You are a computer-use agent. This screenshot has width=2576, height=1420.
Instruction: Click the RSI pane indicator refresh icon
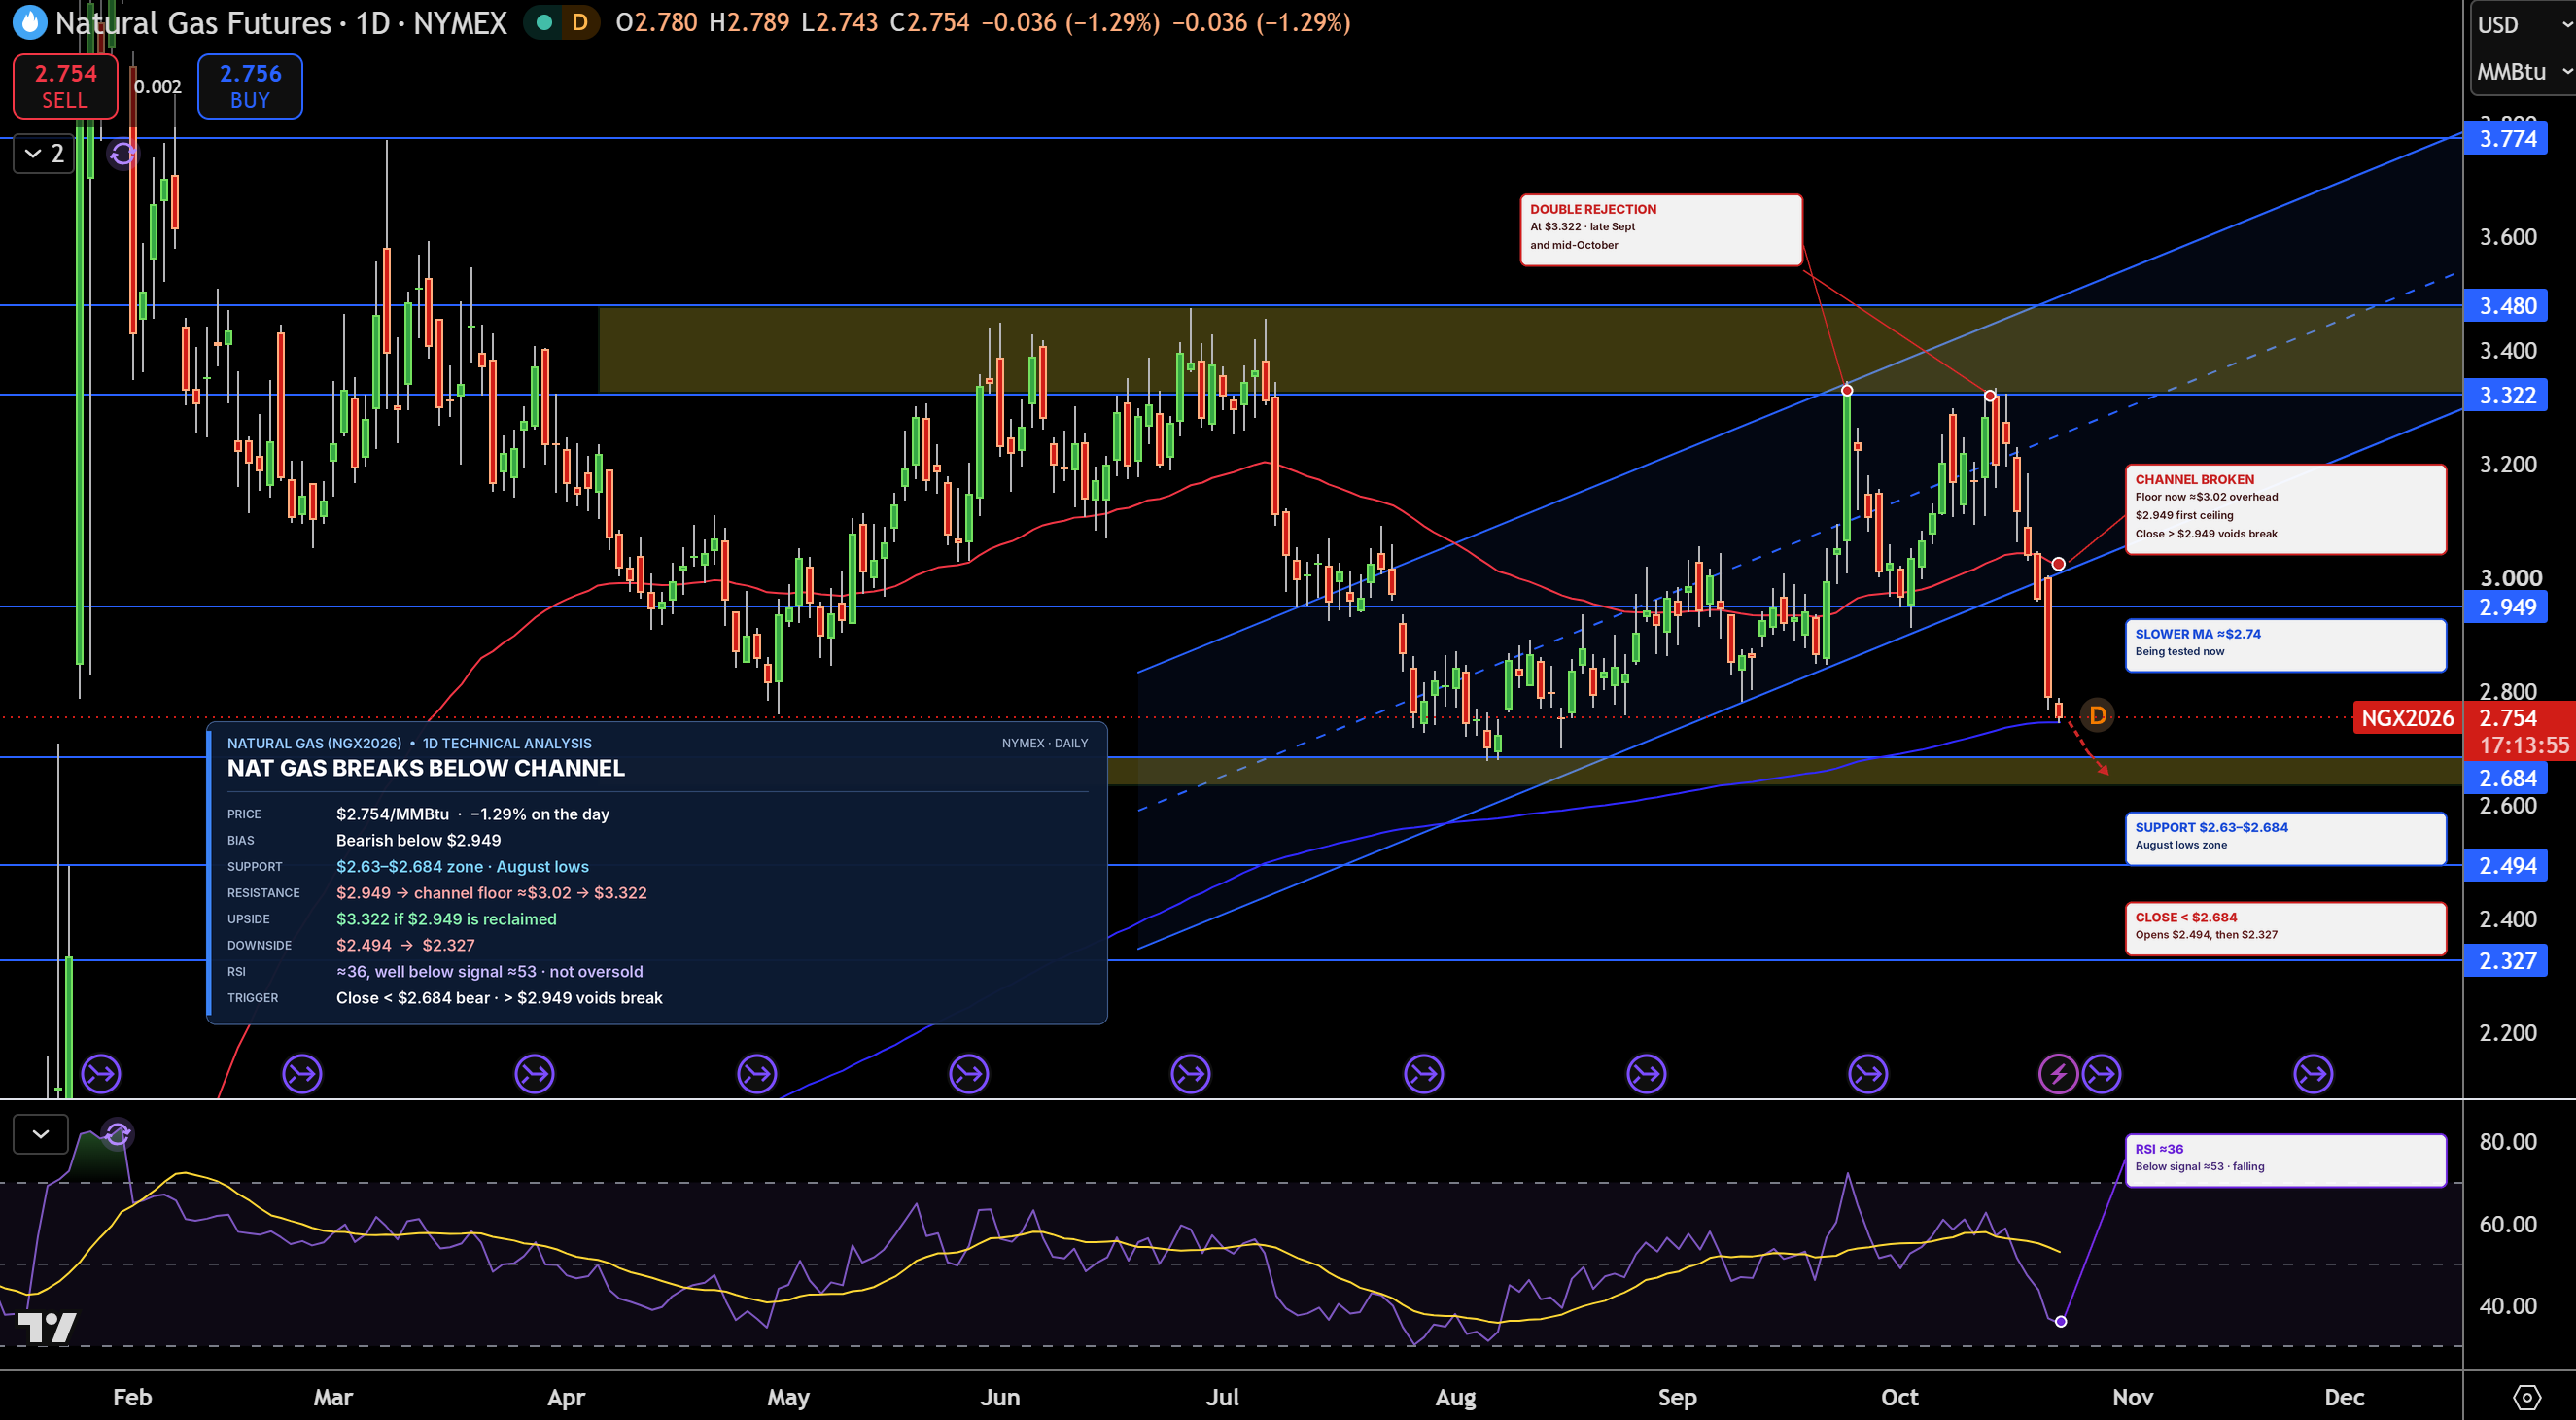(118, 1133)
